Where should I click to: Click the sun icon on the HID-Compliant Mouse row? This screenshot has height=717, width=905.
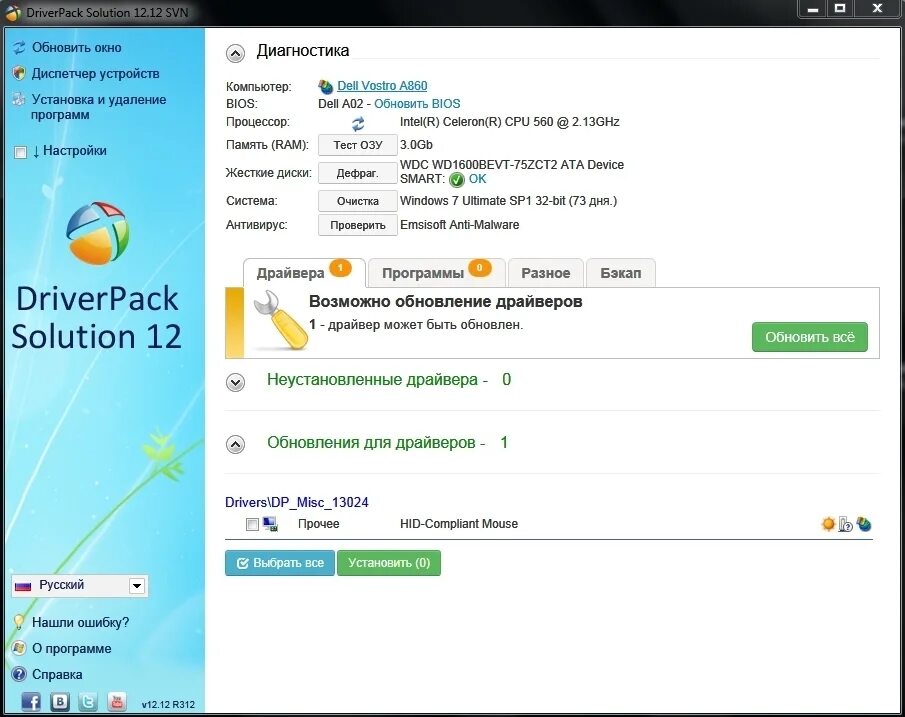[x=827, y=523]
